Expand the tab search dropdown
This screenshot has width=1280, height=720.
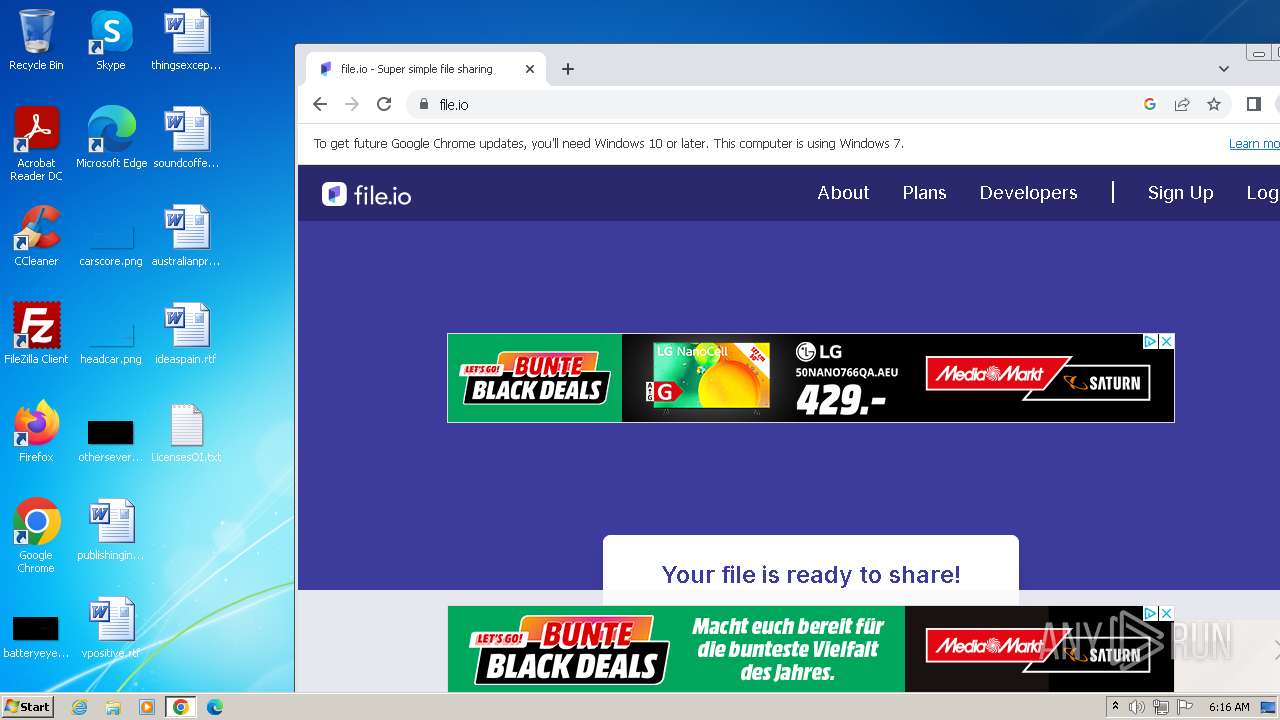[1224, 69]
